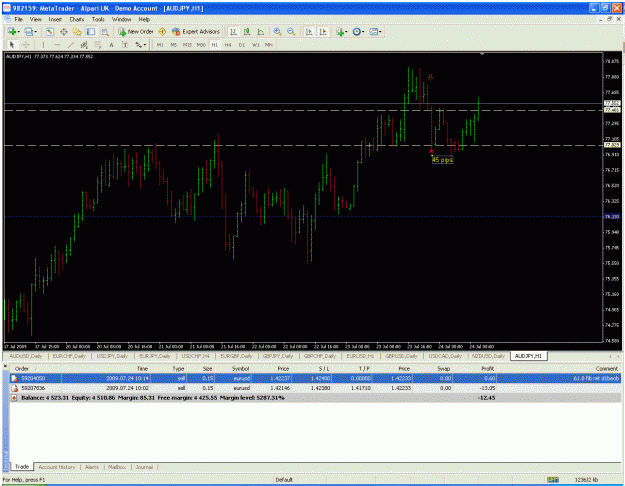625x486 pixels.
Task: Switch chart to M30 timeframe
Action: point(201,45)
